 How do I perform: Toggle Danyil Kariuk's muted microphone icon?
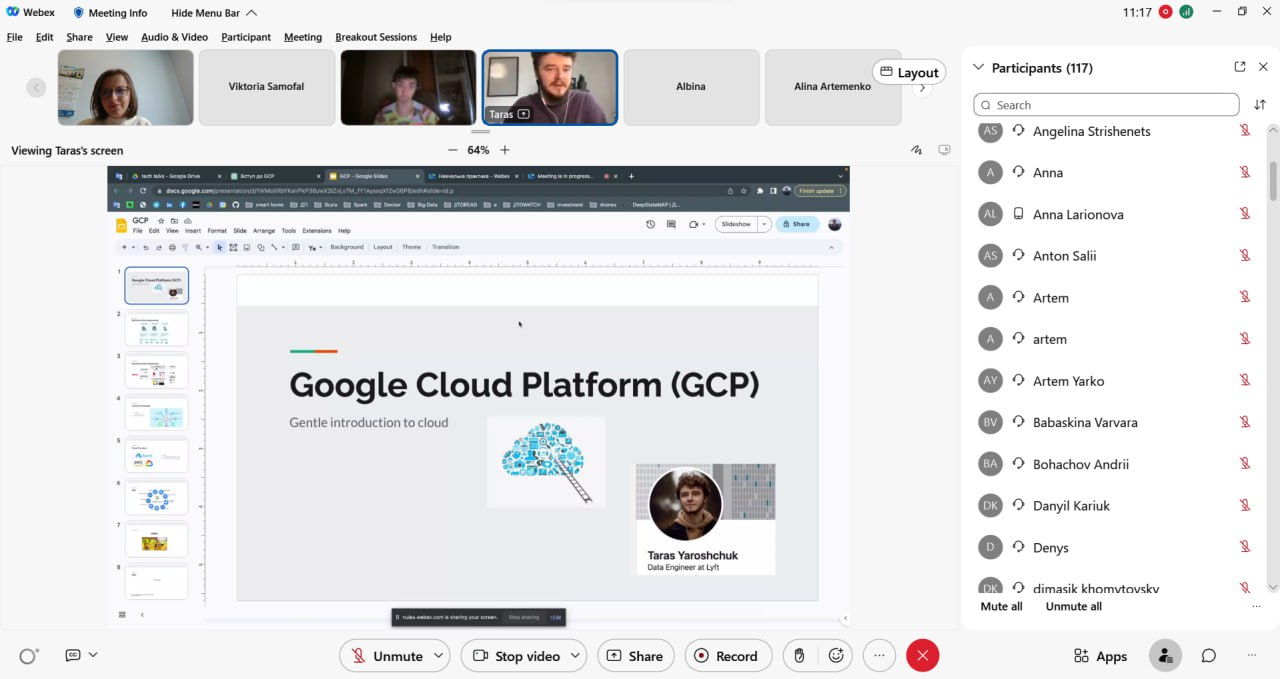tap(1245, 506)
